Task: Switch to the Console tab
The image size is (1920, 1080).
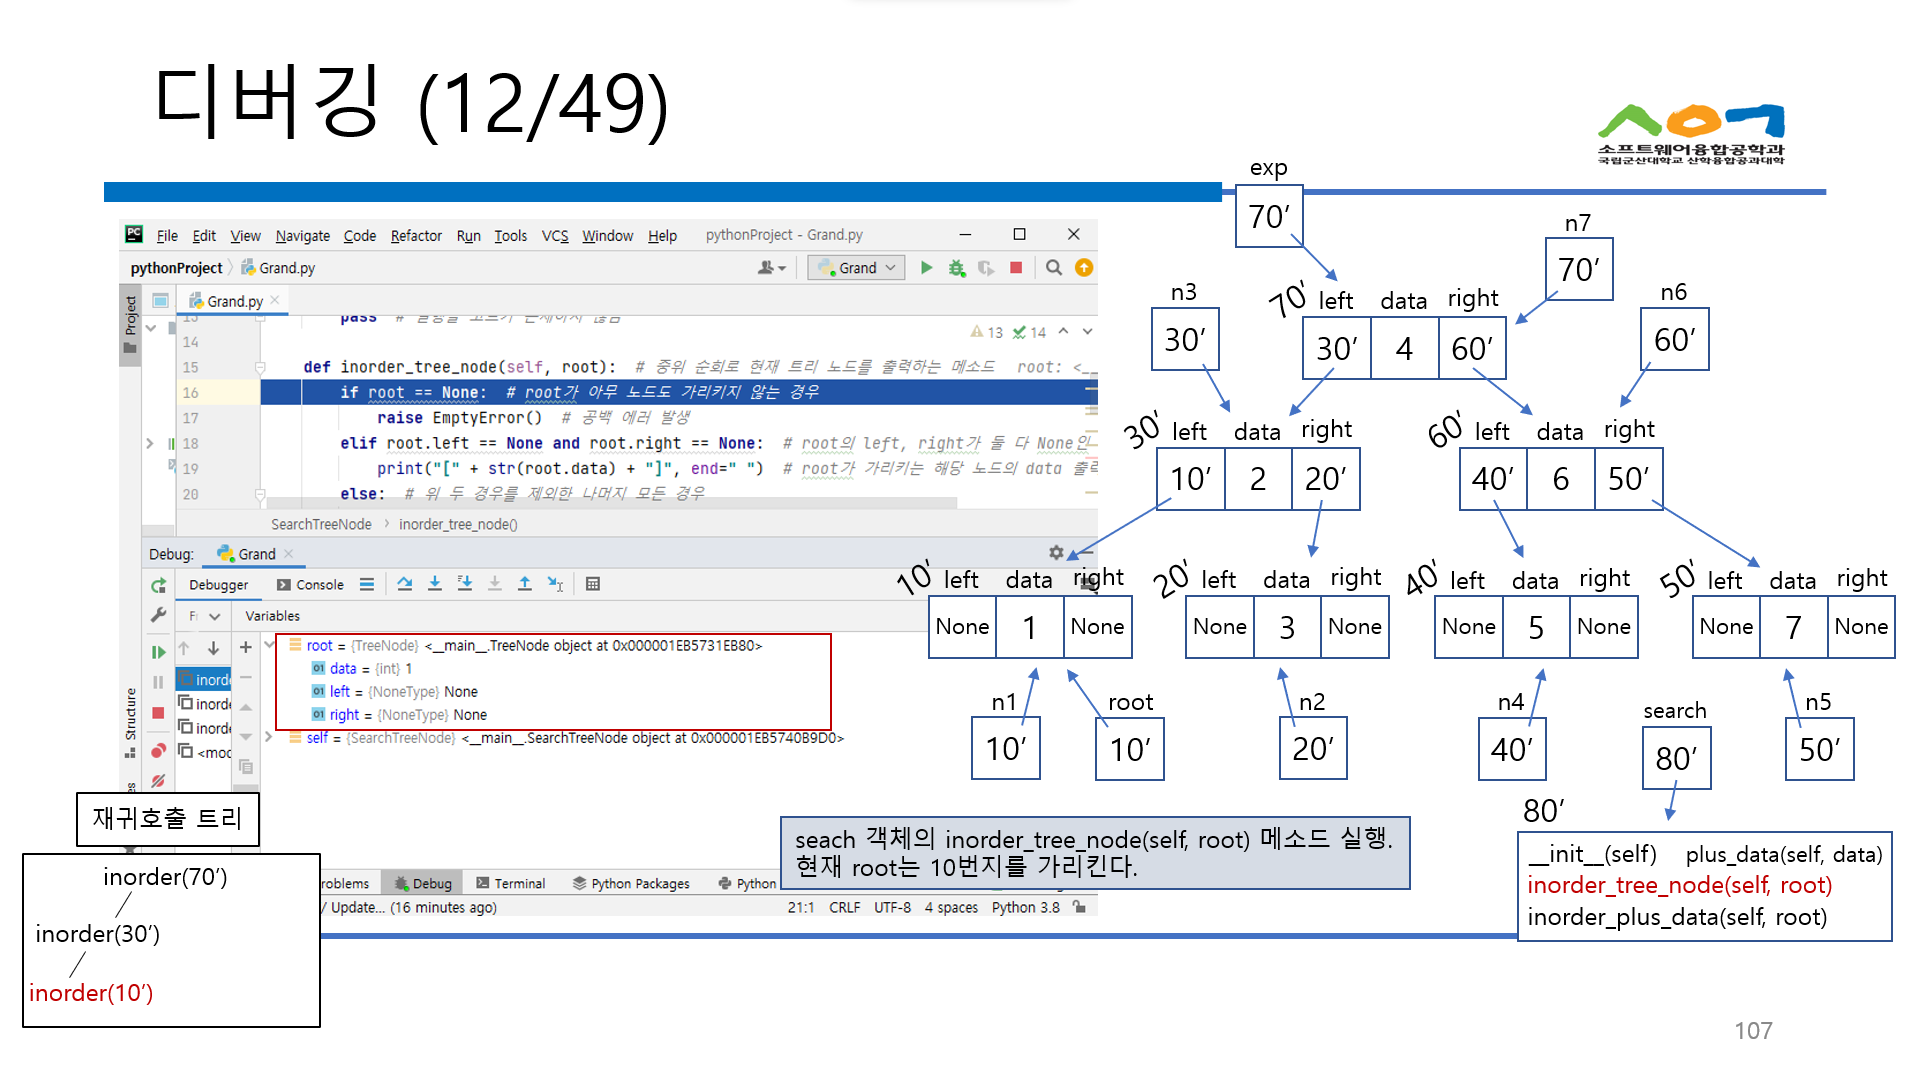Action: tap(310, 585)
